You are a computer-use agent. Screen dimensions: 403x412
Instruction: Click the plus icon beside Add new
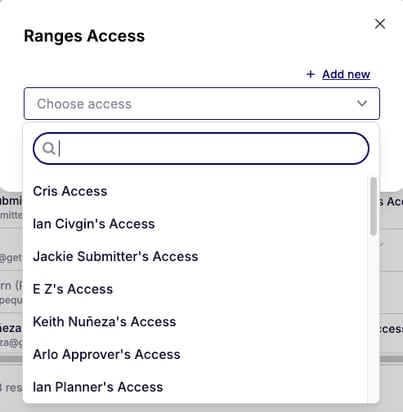point(310,74)
